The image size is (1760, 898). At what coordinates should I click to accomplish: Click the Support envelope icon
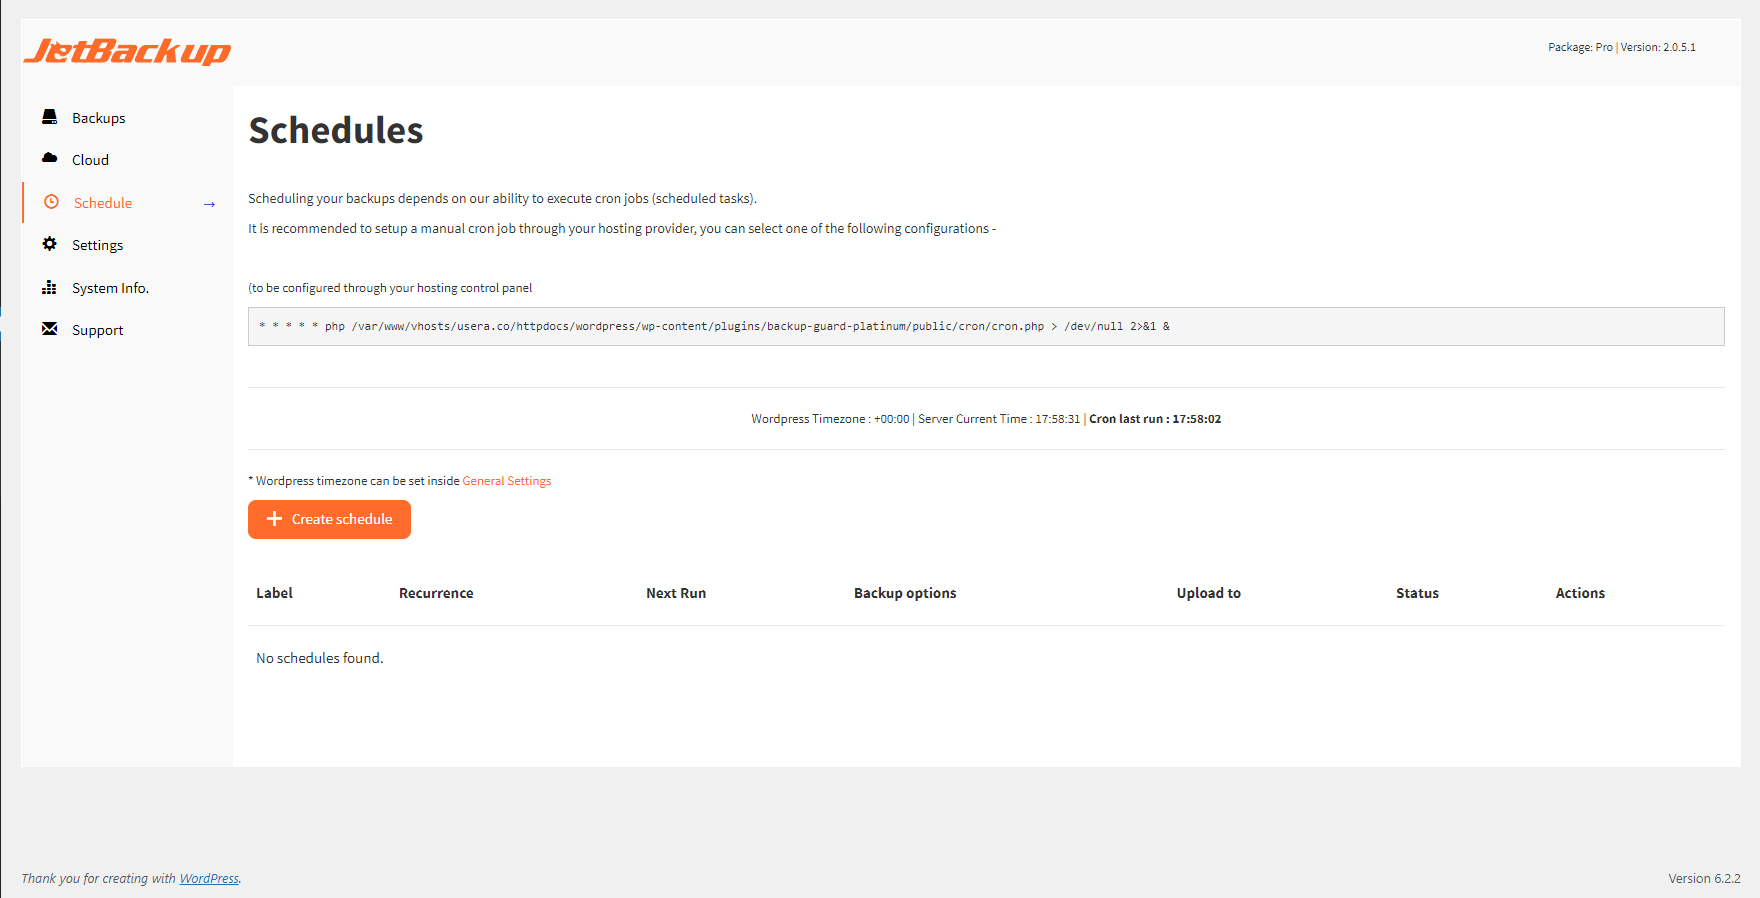[49, 329]
